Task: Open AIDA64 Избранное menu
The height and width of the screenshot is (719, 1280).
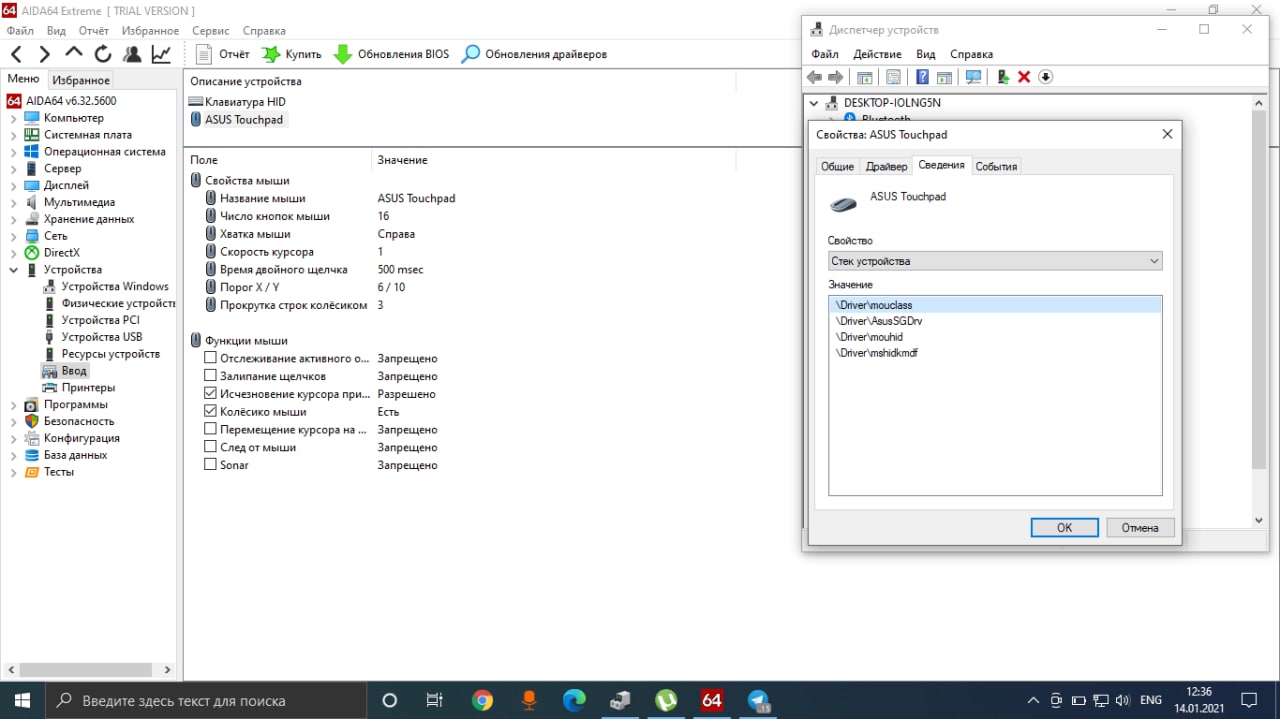Action: pos(150,31)
